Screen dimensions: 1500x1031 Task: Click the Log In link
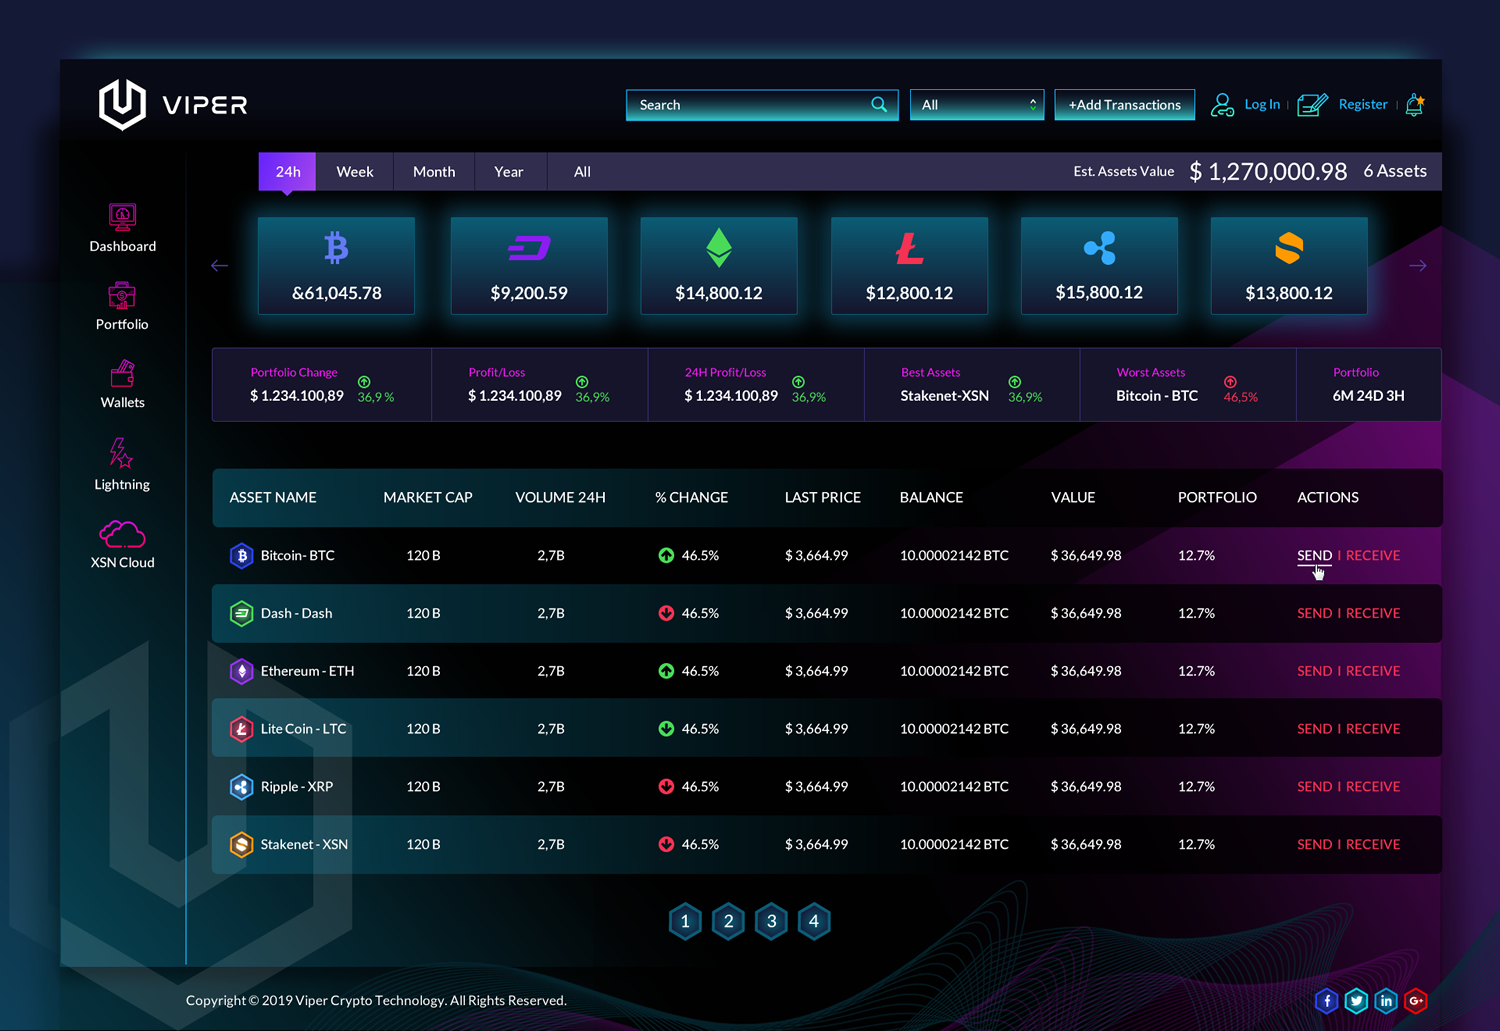pos(1262,104)
